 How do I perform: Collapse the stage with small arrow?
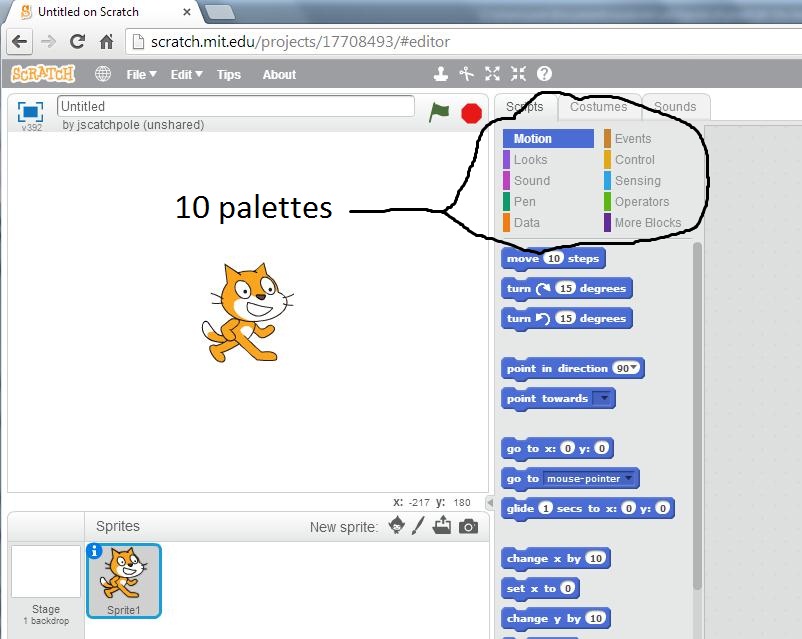pos(489,502)
